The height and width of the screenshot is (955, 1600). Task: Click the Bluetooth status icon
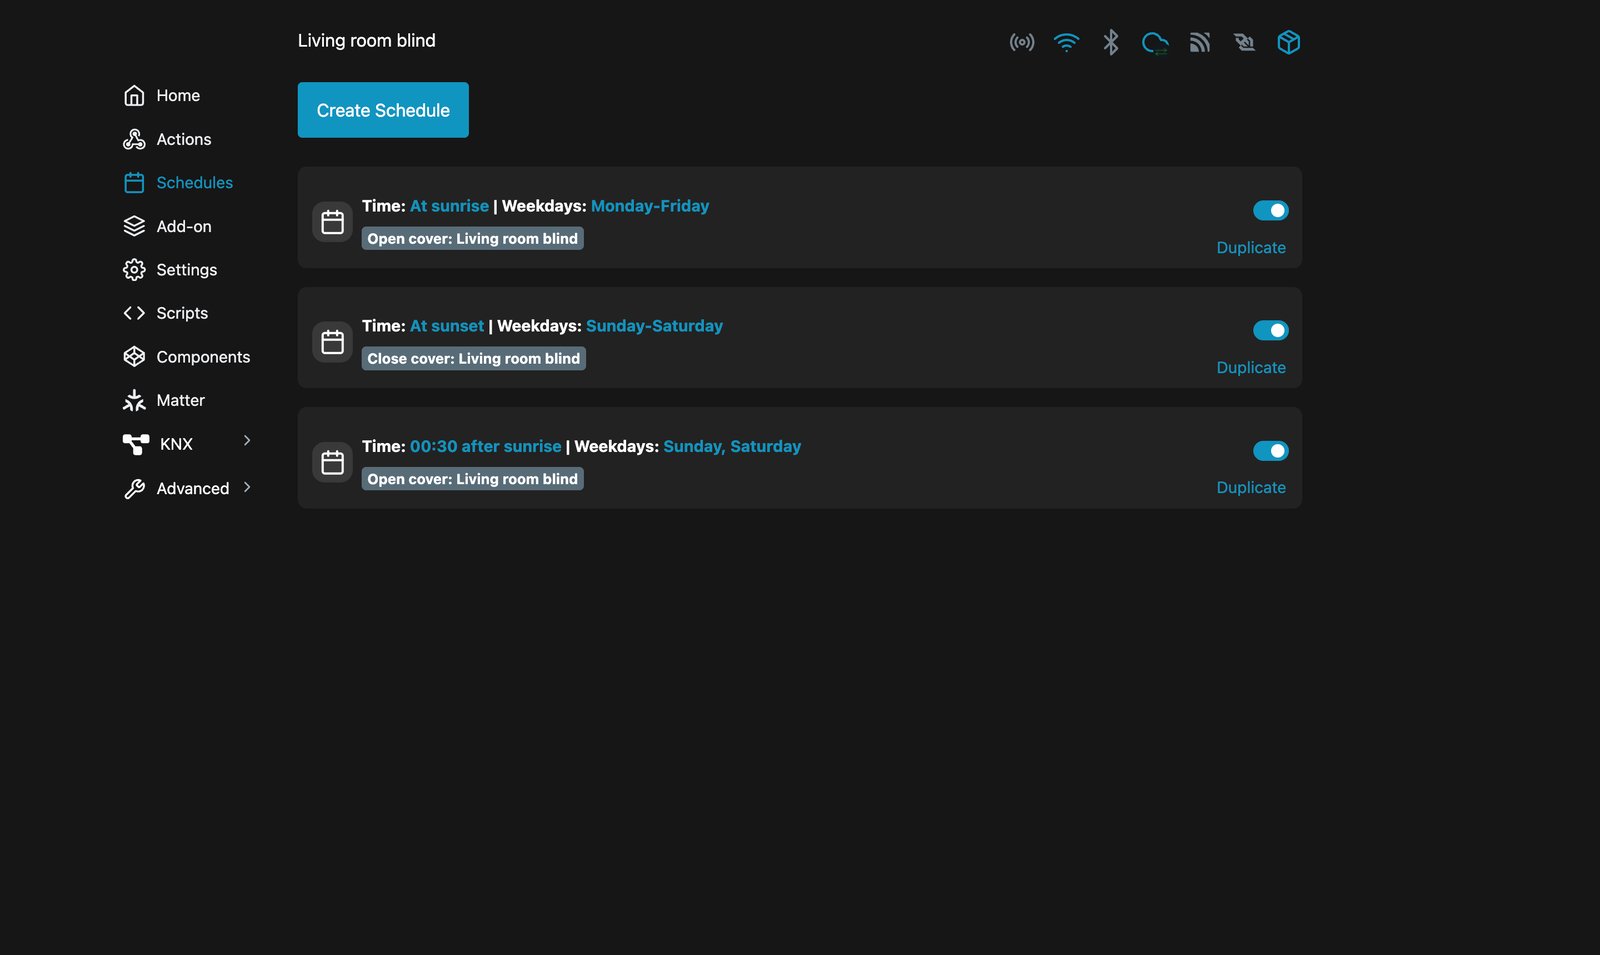click(1111, 42)
